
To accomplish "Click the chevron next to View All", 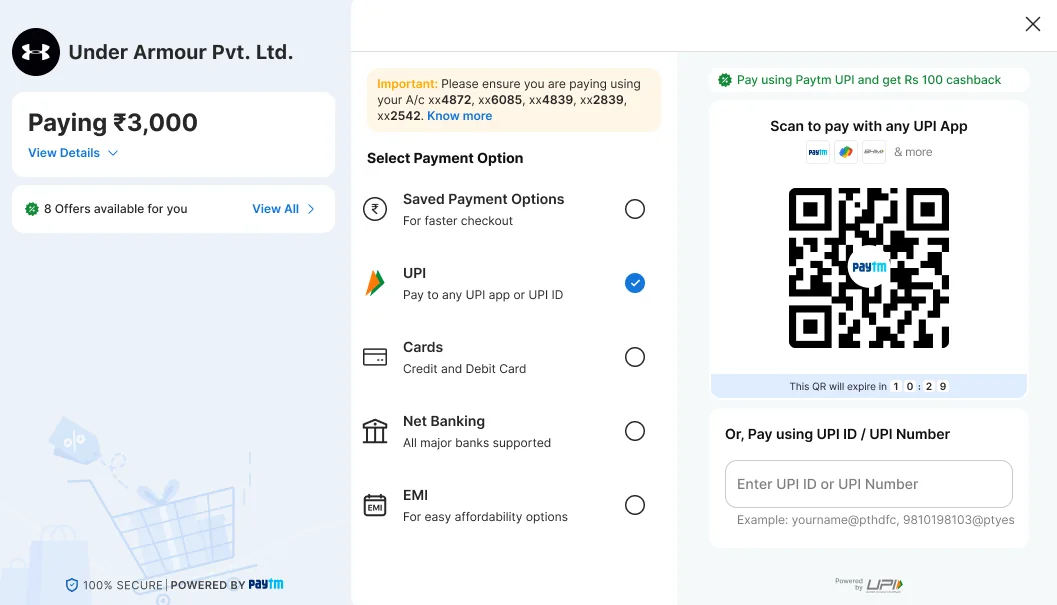I will 311,209.
